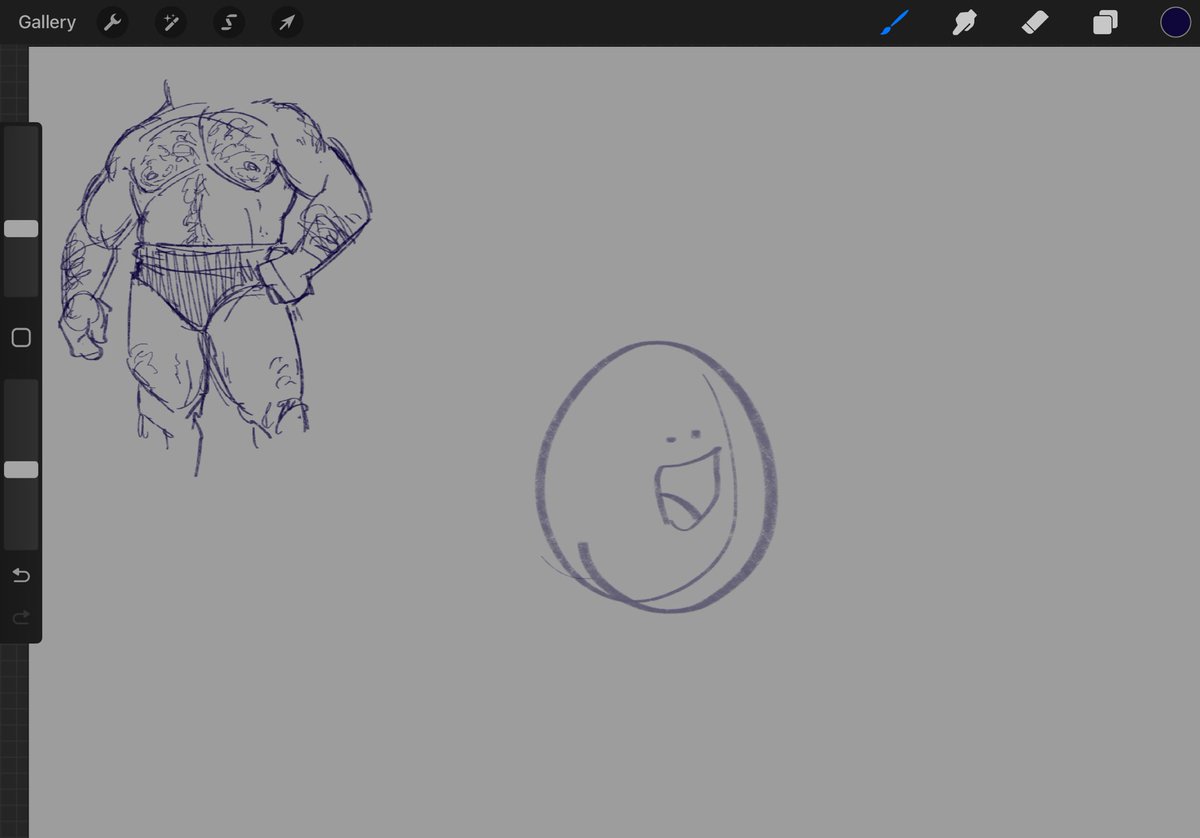Open the Layers panel
The image size is (1200, 838).
(1104, 21)
